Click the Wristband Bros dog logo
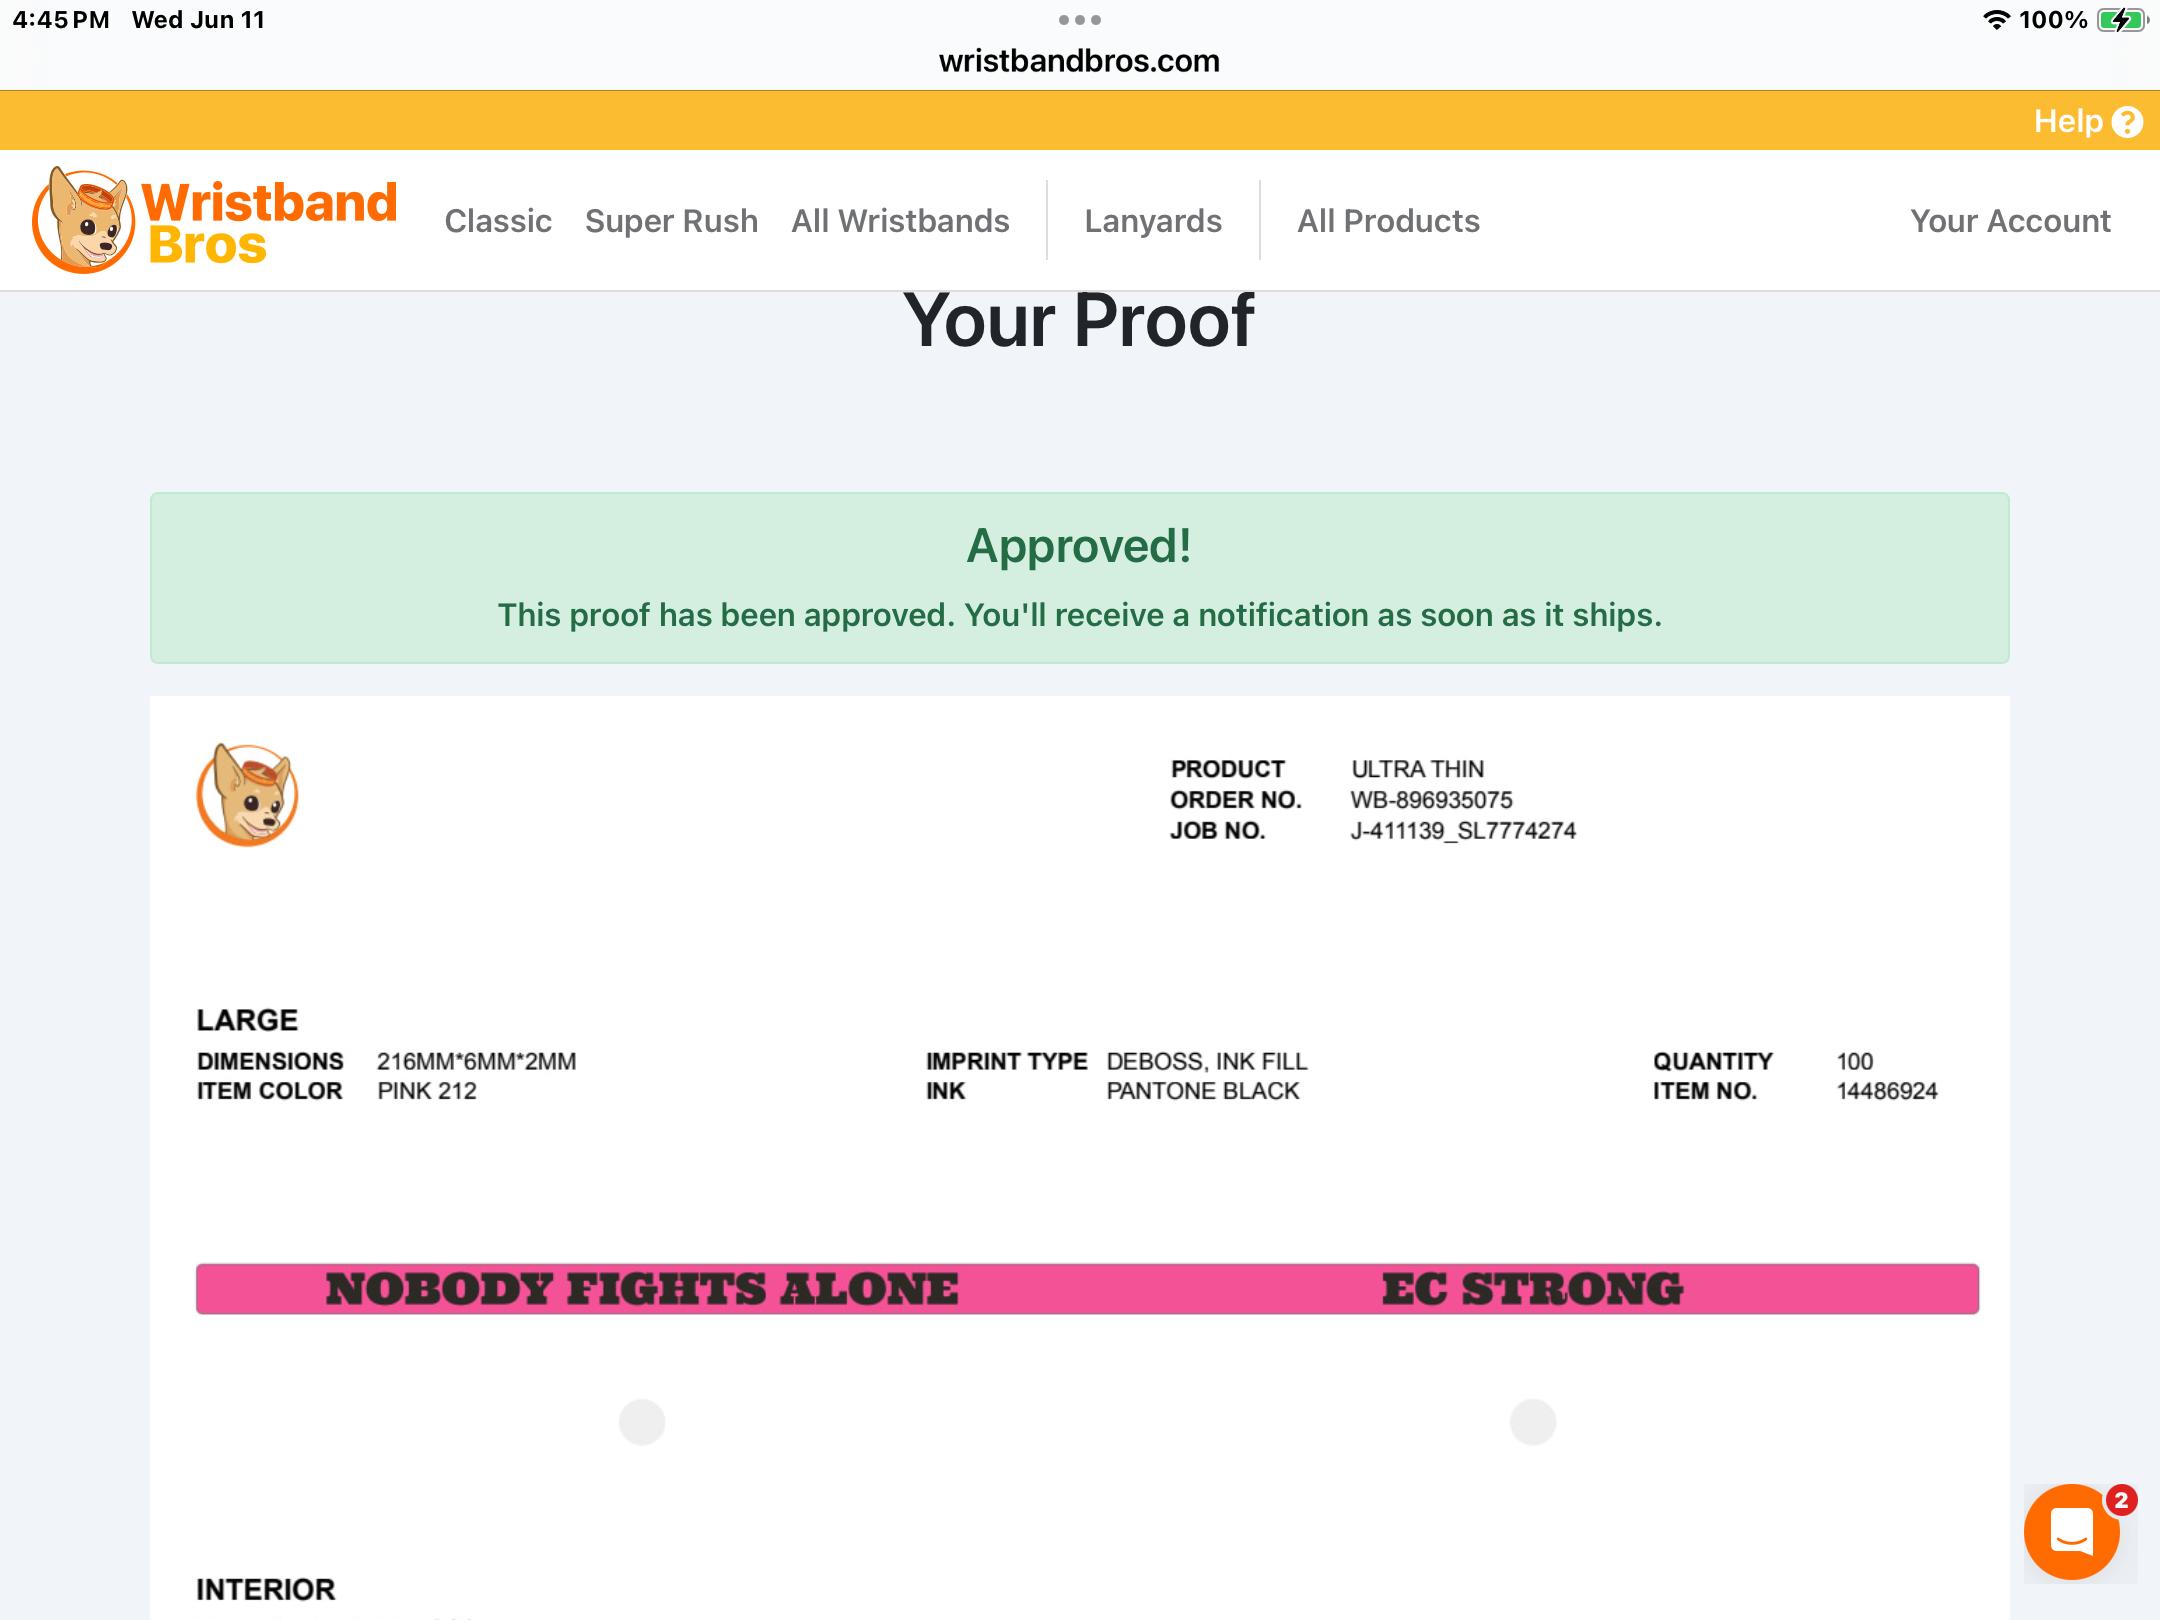Viewport: 2160px width, 1620px height. [x=83, y=221]
